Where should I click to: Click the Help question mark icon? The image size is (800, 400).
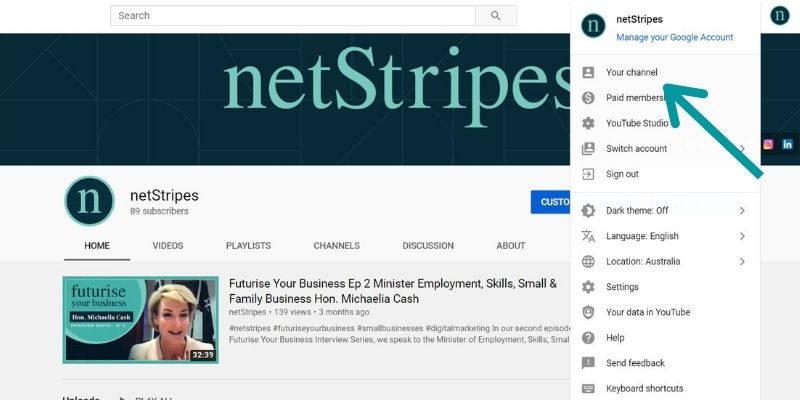tap(588, 338)
